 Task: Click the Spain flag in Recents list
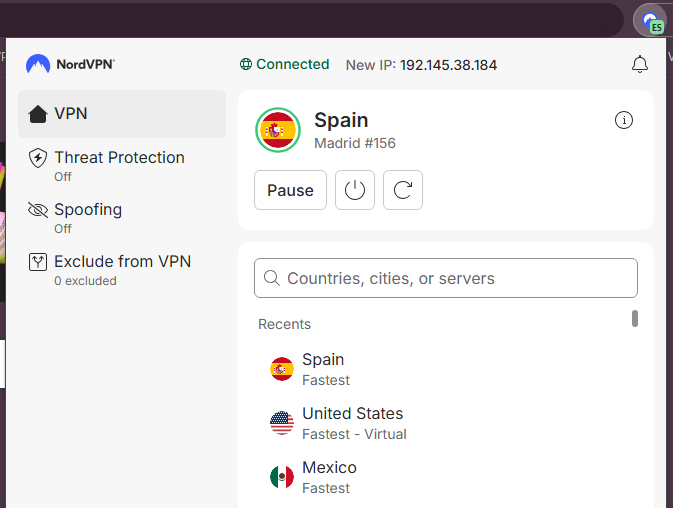(282, 369)
